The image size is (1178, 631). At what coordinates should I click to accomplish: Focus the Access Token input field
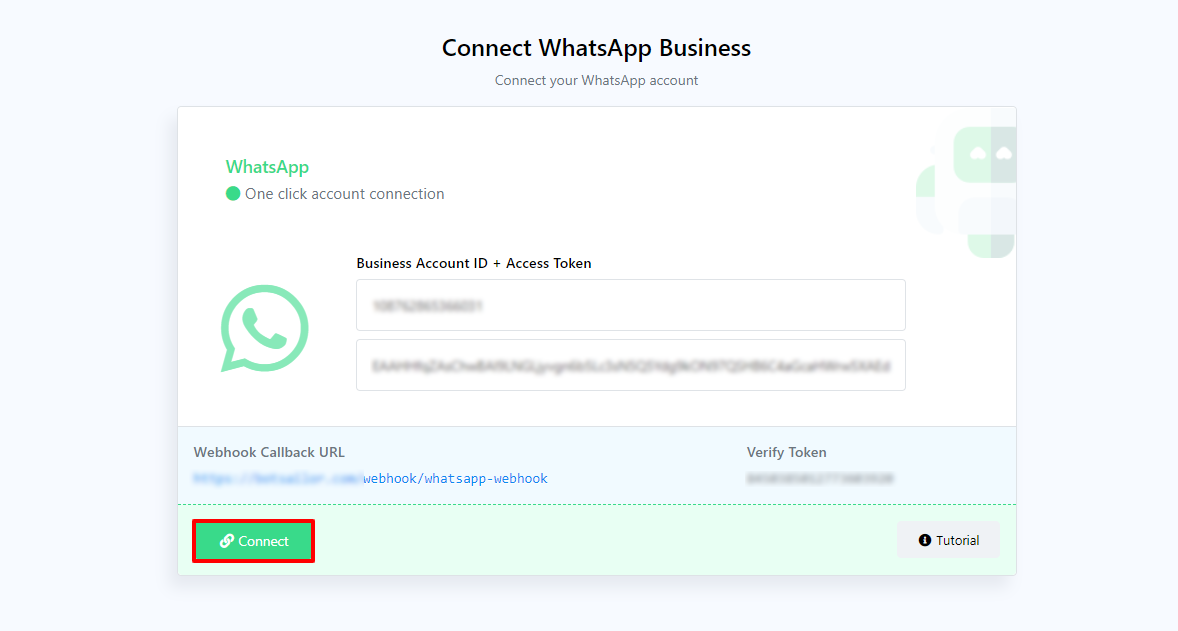pos(630,365)
